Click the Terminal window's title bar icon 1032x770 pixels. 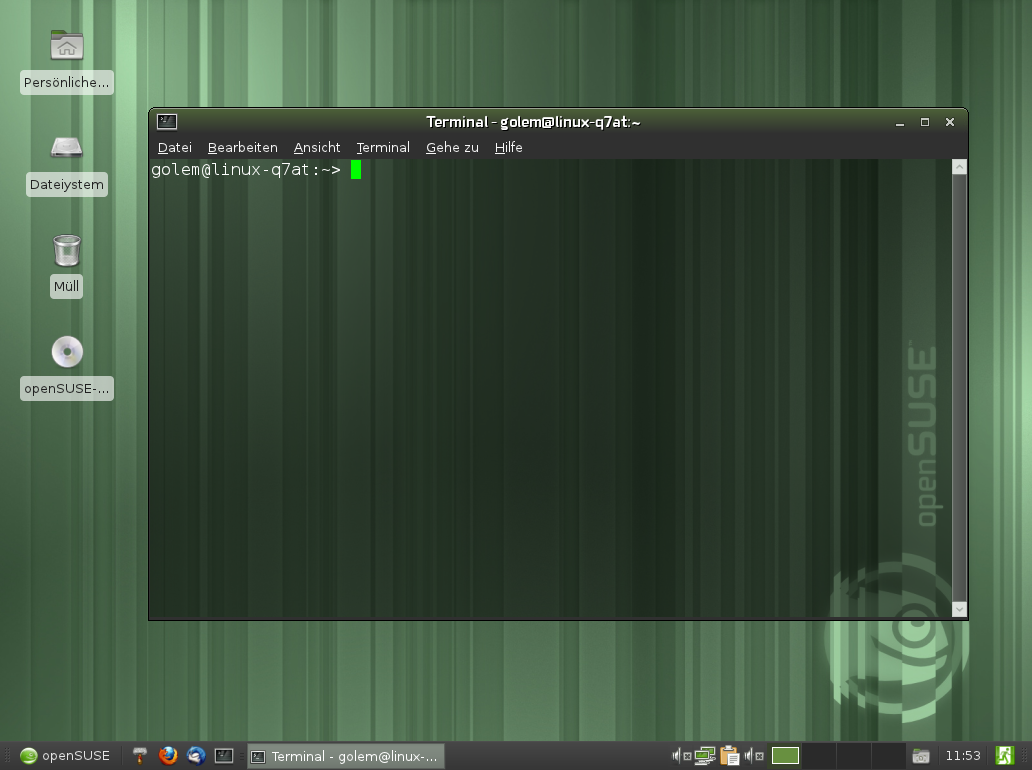(167, 121)
